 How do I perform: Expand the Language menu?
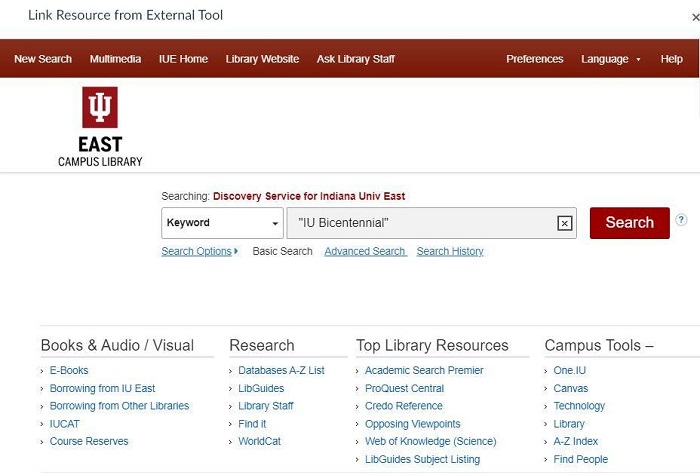click(x=610, y=59)
